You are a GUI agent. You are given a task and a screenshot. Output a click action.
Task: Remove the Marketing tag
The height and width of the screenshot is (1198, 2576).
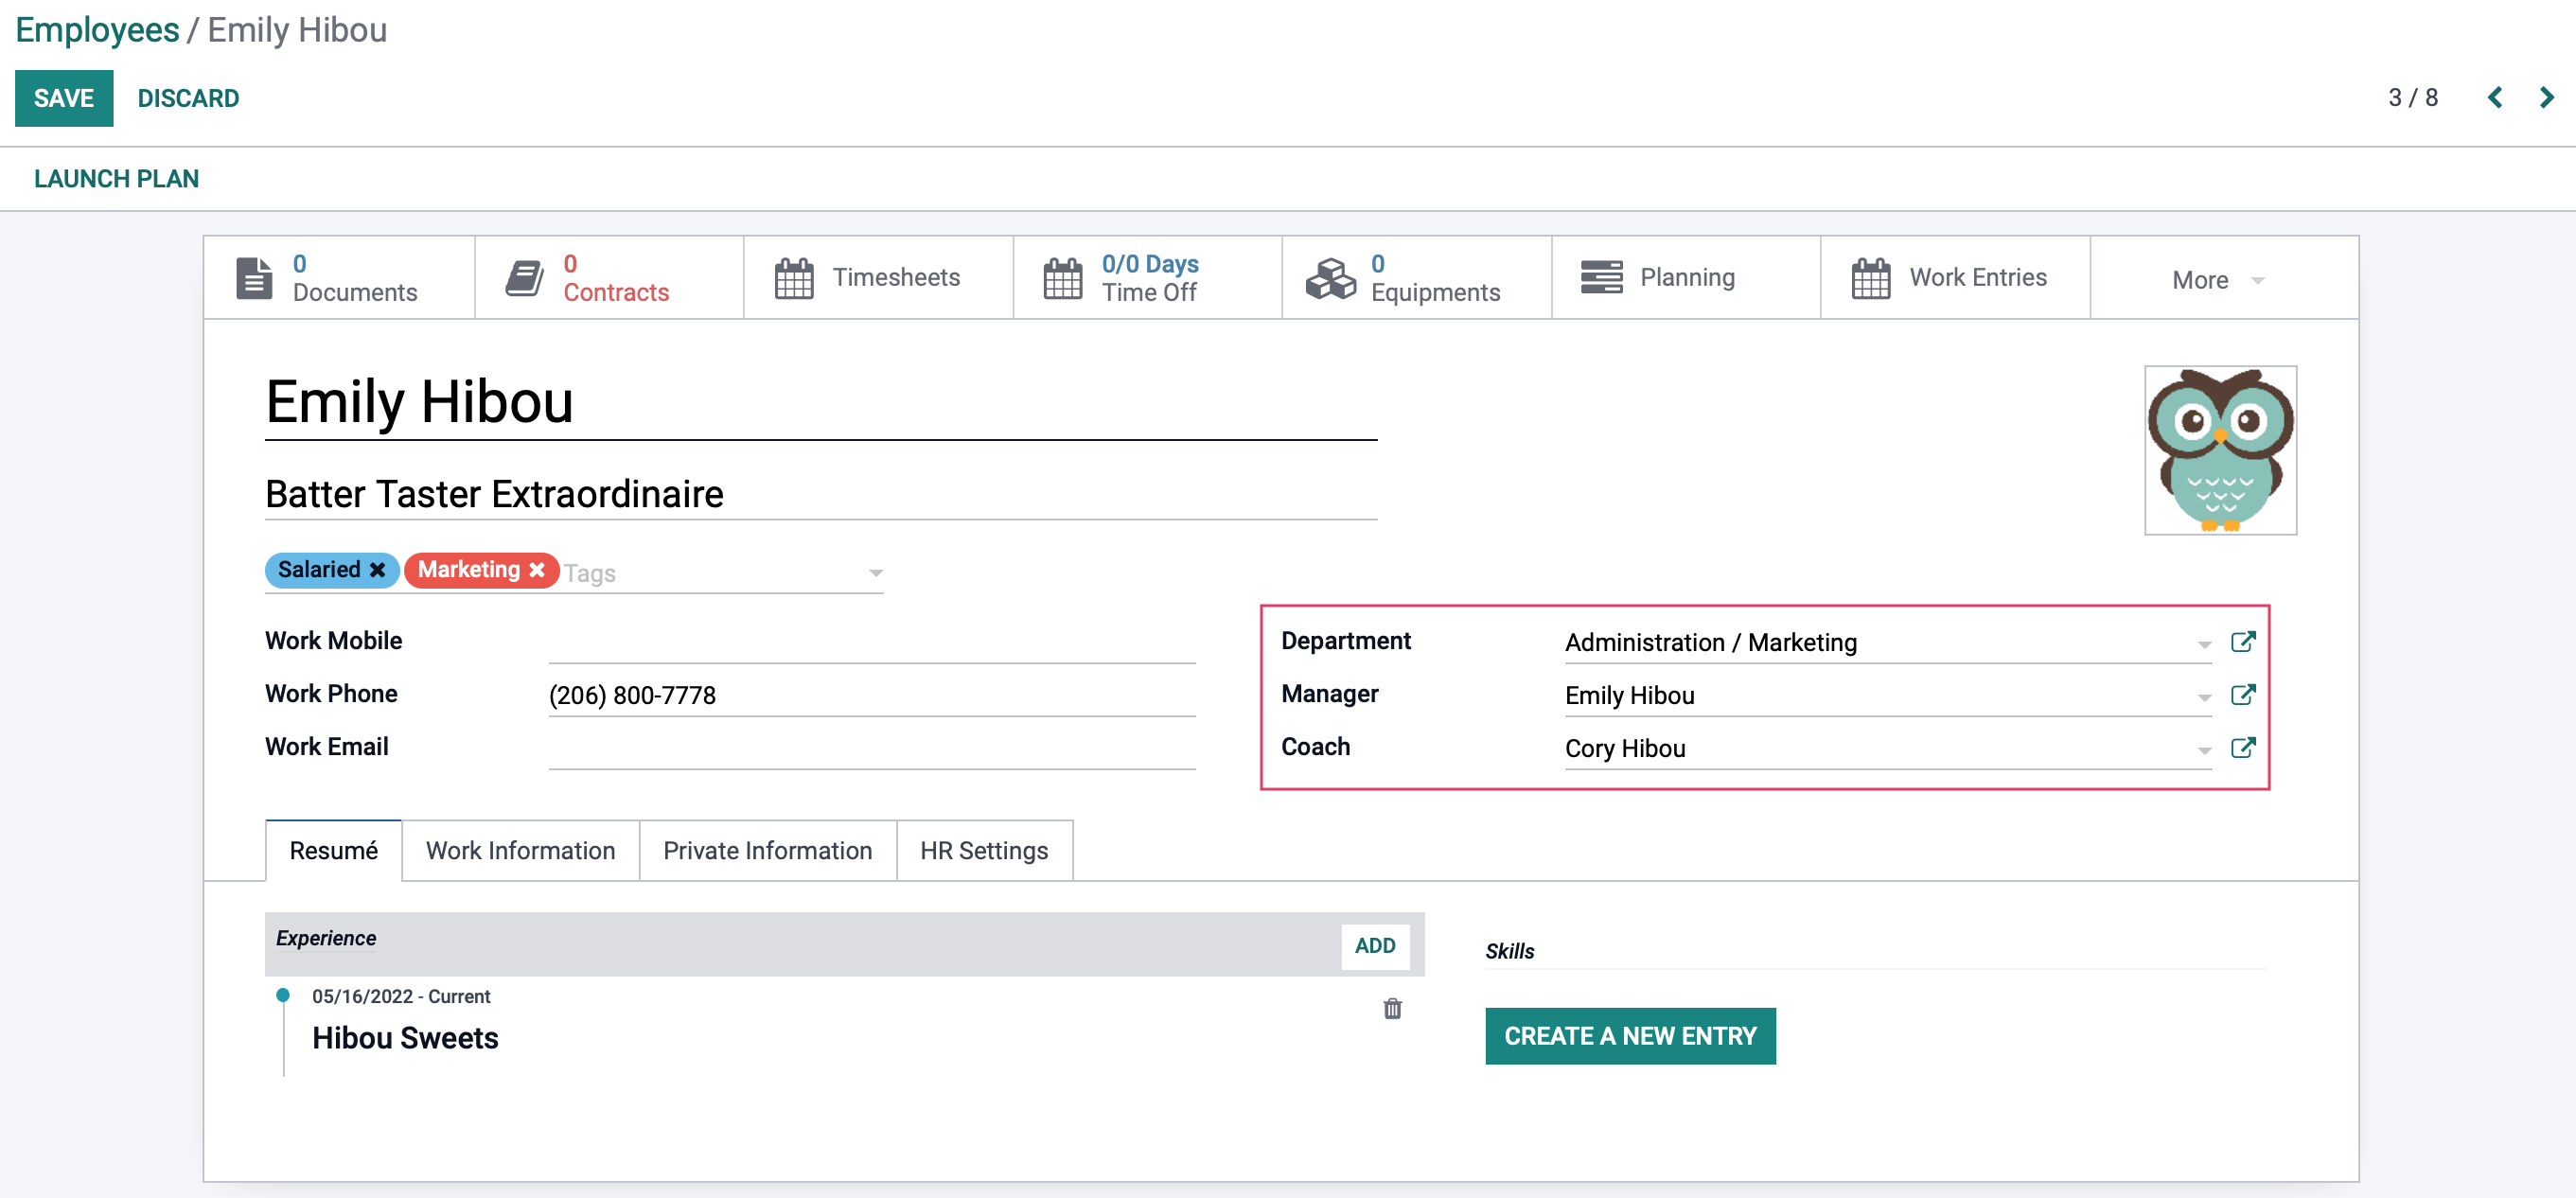(x=537, y=570)
